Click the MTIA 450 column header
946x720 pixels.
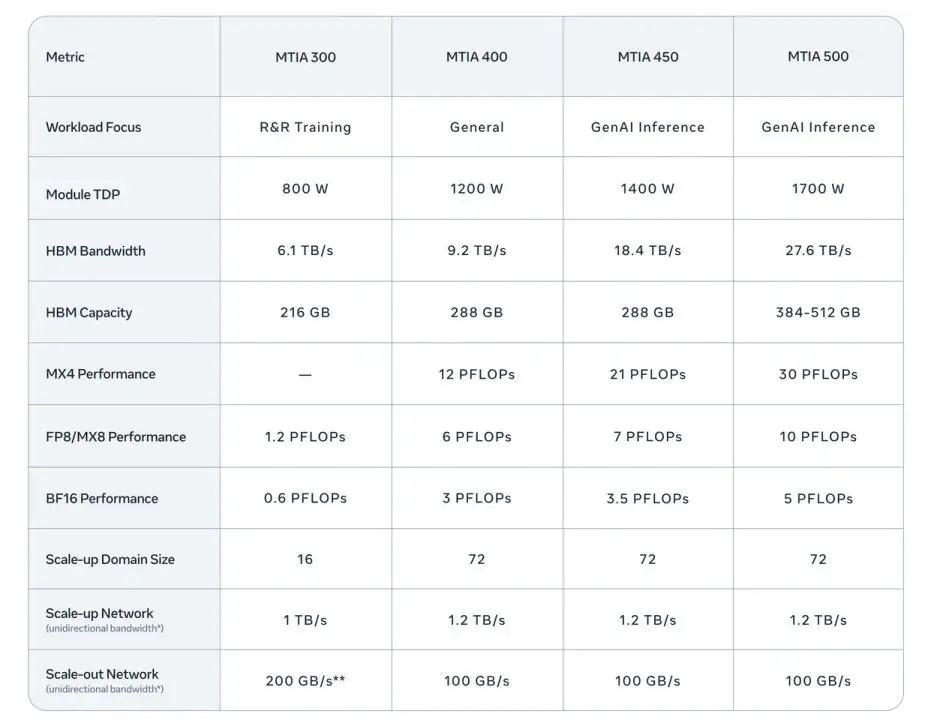click(x=647, y=57)
